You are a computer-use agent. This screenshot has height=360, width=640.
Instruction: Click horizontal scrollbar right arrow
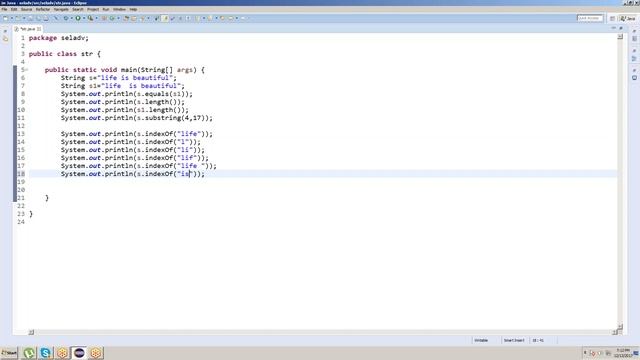click(x=615, y=332)
